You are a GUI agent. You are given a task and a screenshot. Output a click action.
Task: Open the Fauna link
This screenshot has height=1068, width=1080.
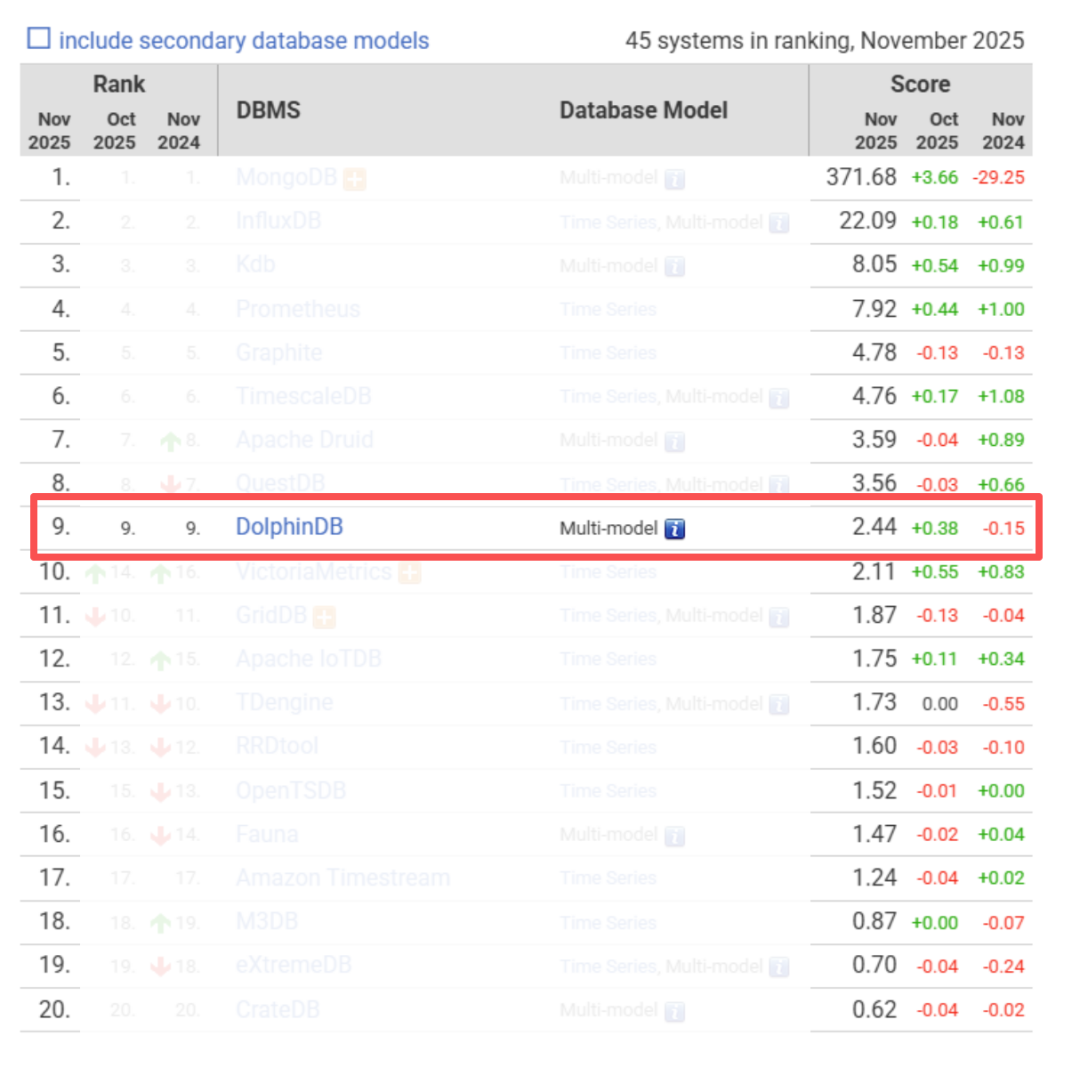click(x=267, y=835)
